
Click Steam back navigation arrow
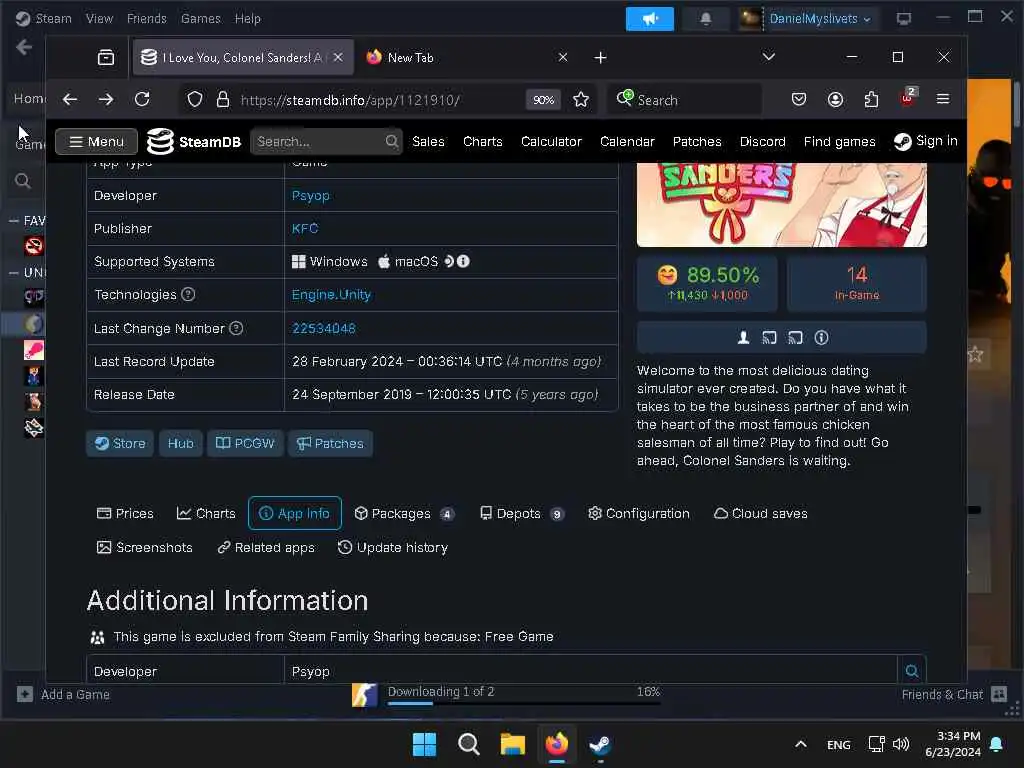[24, 47]
